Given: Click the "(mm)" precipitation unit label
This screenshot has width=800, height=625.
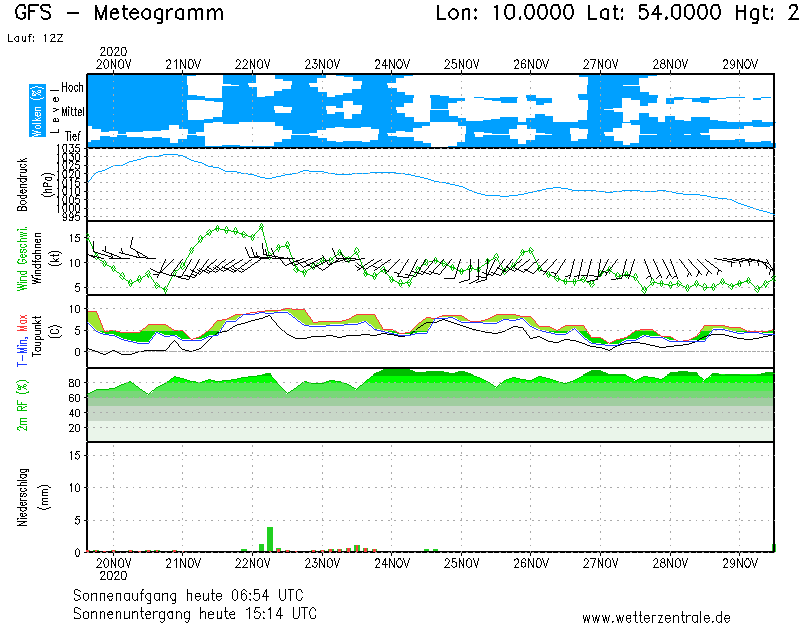Looking at the screenshot, I should pos(45,497).
